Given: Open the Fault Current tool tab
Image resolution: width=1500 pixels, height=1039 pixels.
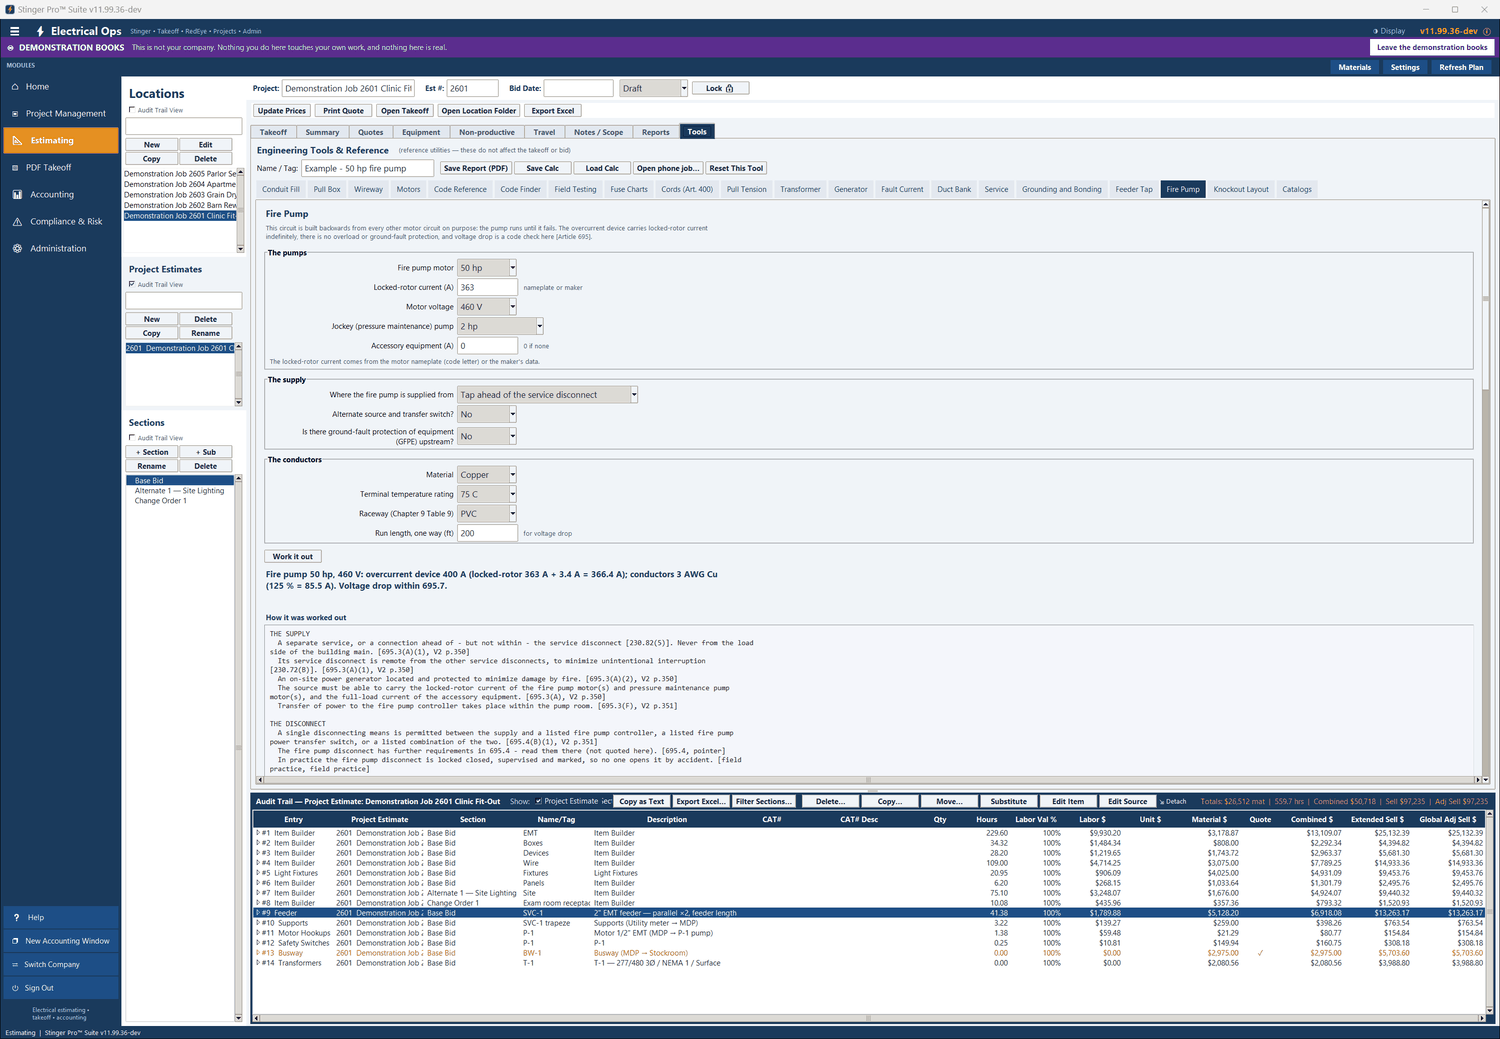Looking at the screenshot, I should coord(902,189).
